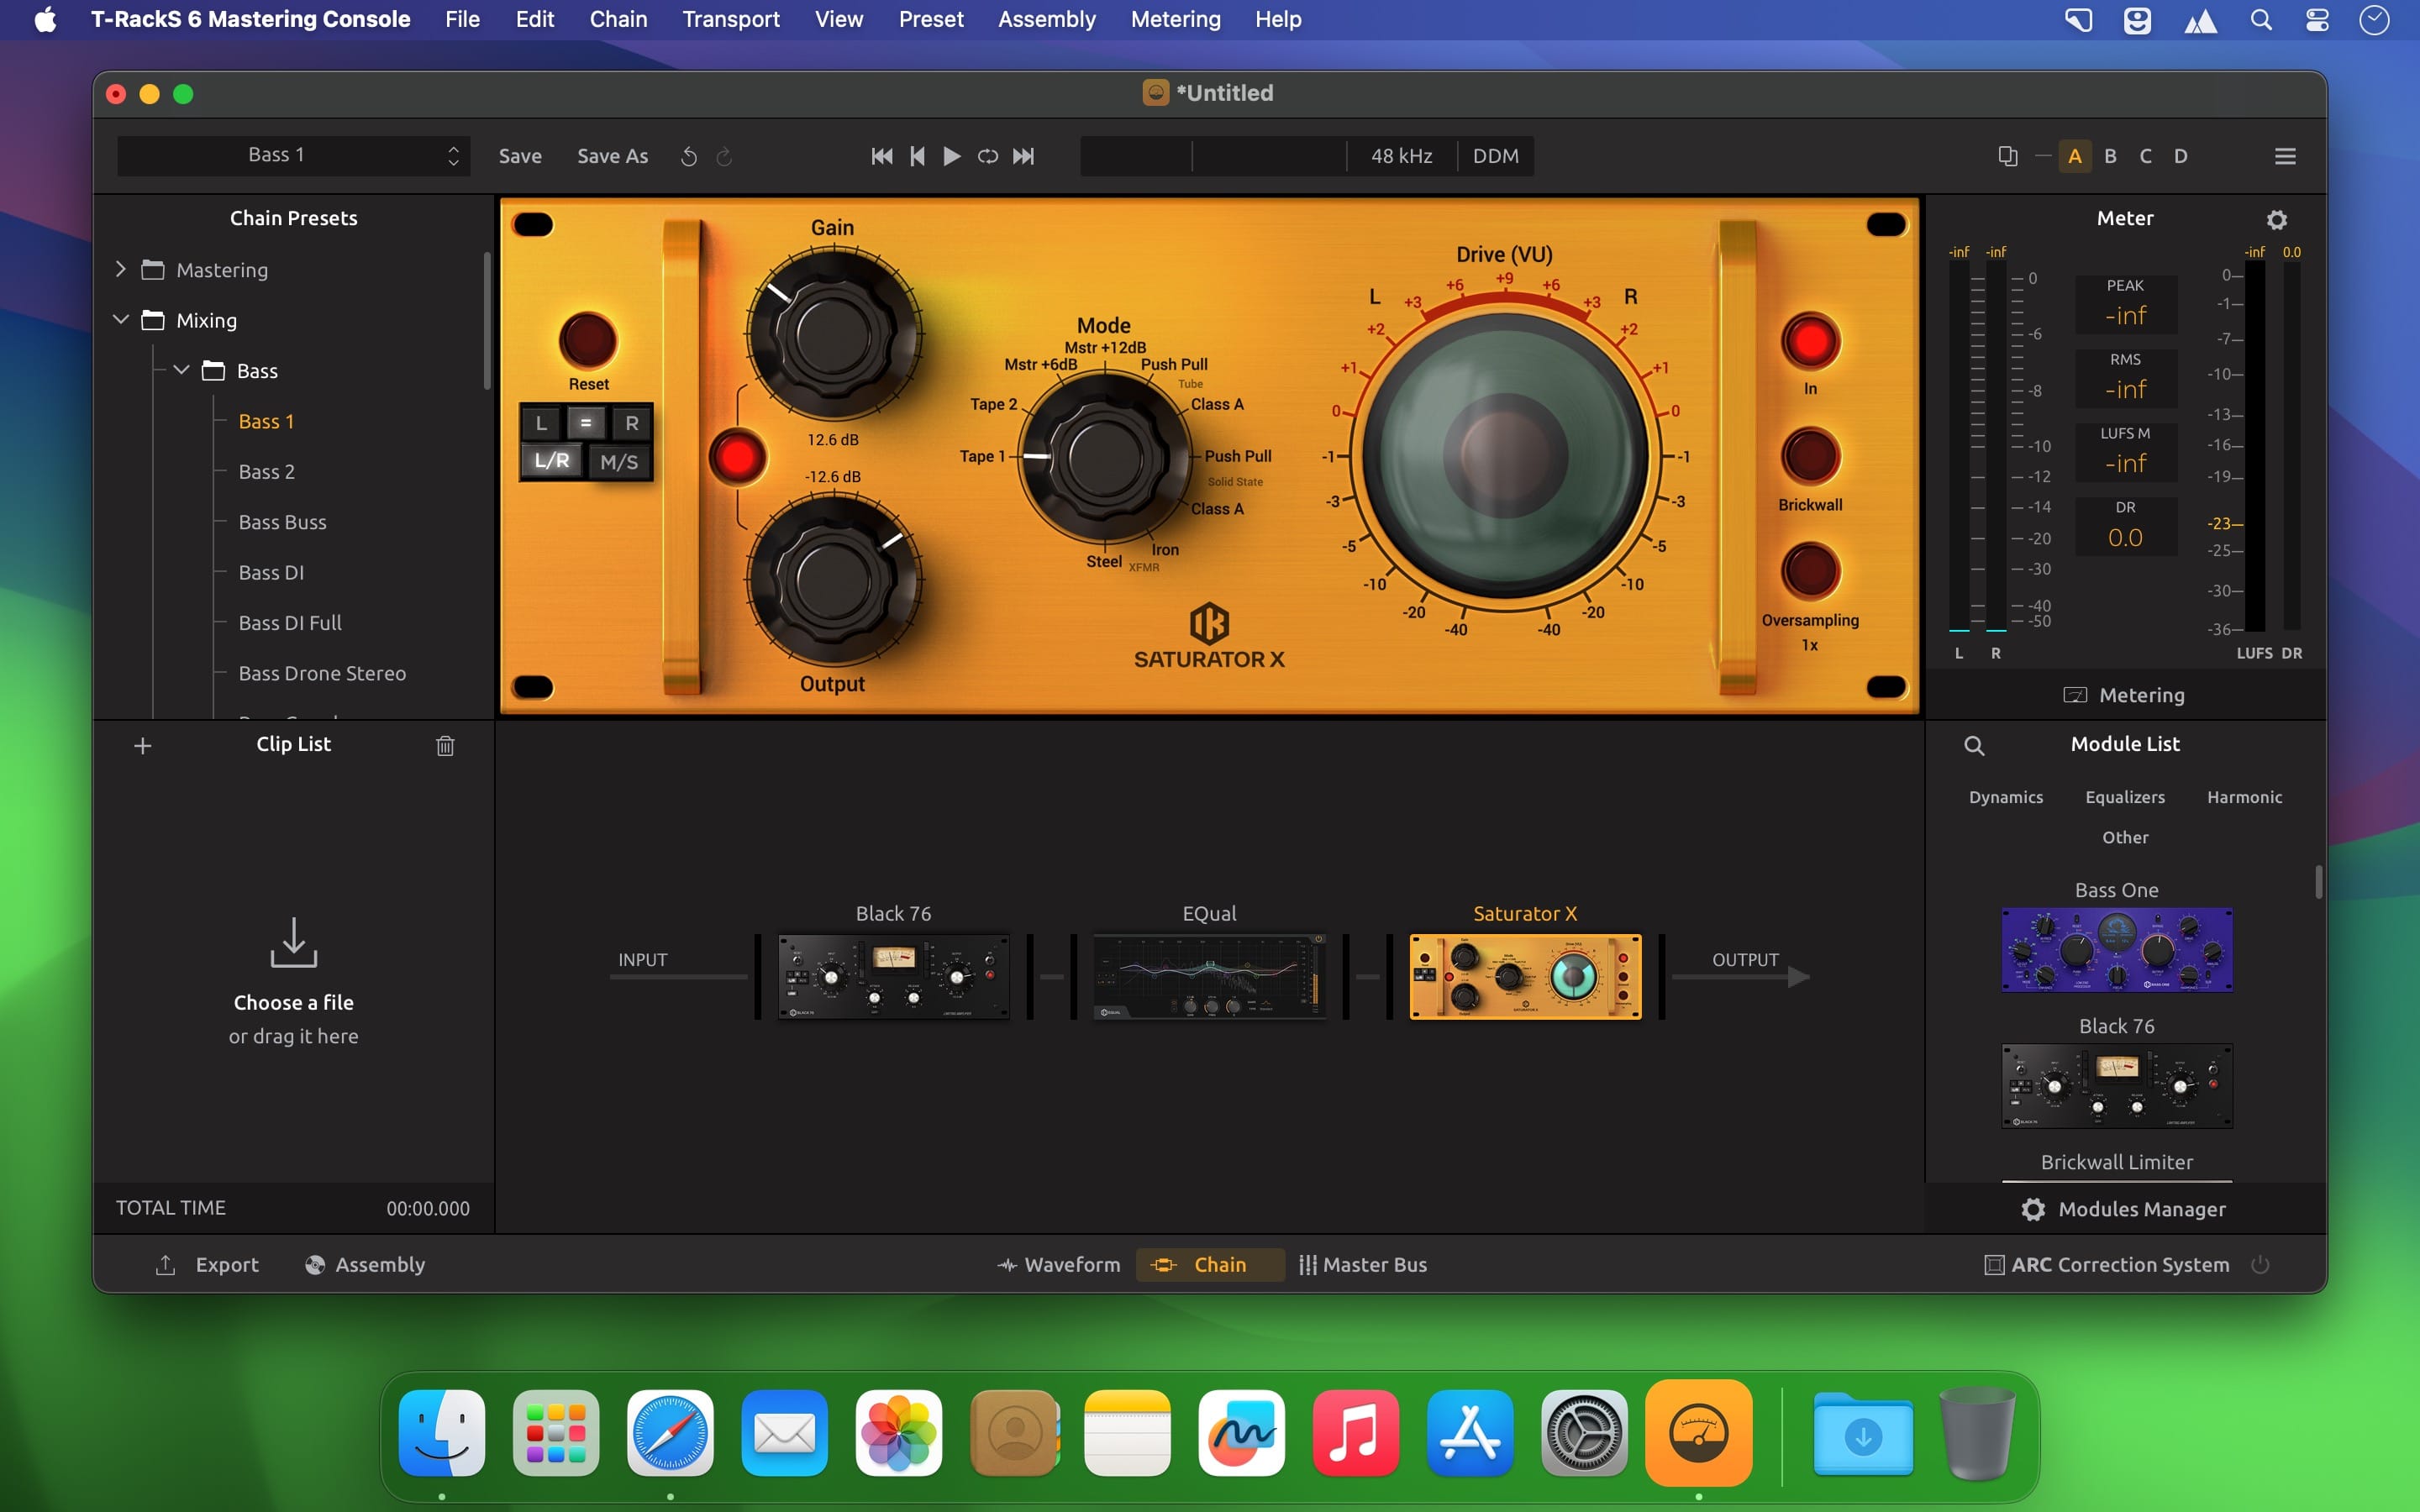Click the Metering window icon
Screen dimensions: 2420x1512
(x=2075, y=695)
